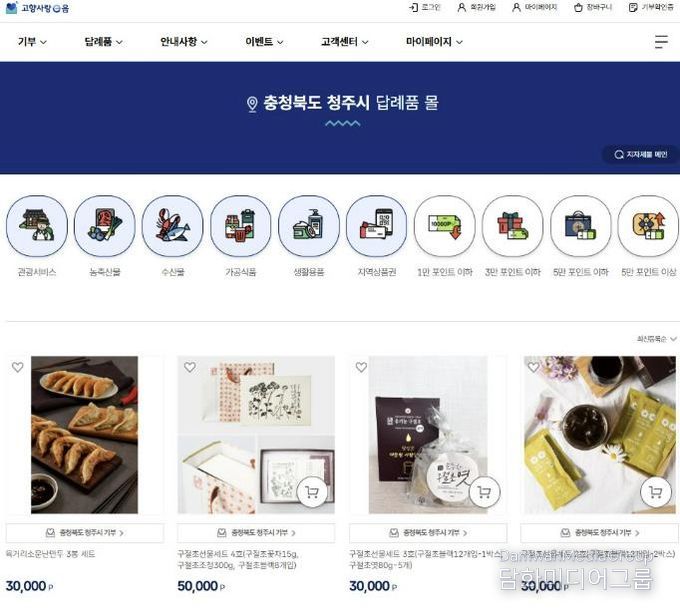This screenshot has width=680, height=612.
Task: Open the 가공식품 category icon
Action: [x=241, y=226]
